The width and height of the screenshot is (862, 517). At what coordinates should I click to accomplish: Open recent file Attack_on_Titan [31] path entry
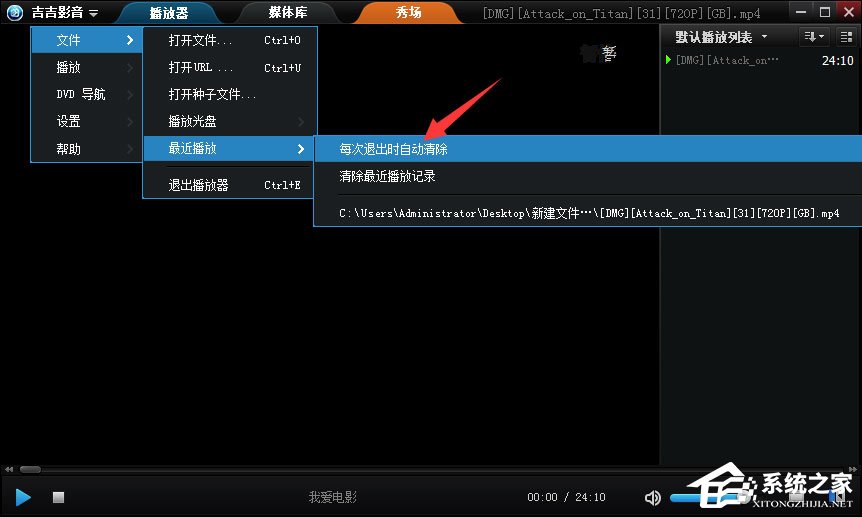pyautogui.click(x=588, y=213)
